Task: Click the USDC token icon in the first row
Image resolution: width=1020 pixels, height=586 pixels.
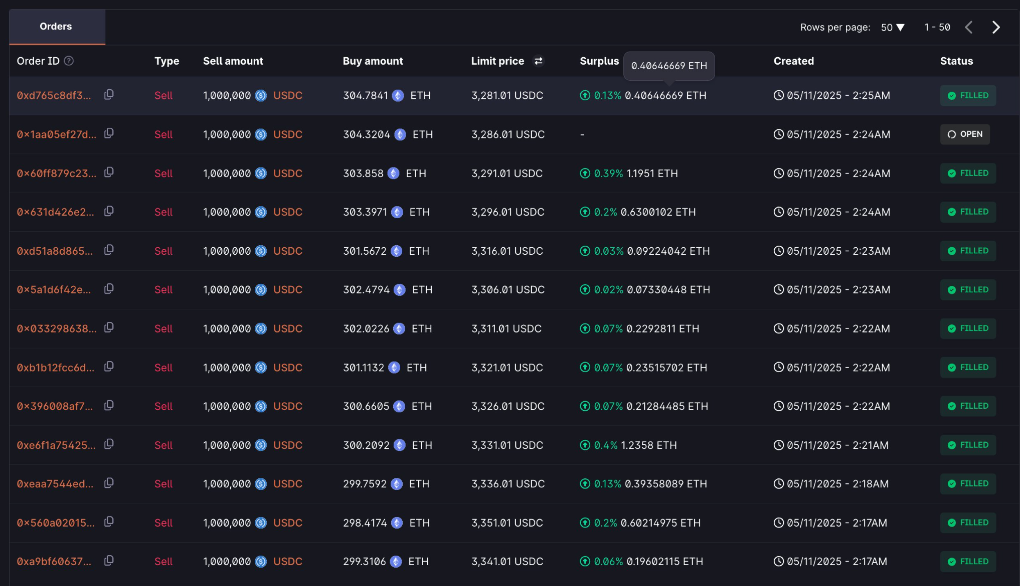Action: pyautogui.click(x=259, y=95)
